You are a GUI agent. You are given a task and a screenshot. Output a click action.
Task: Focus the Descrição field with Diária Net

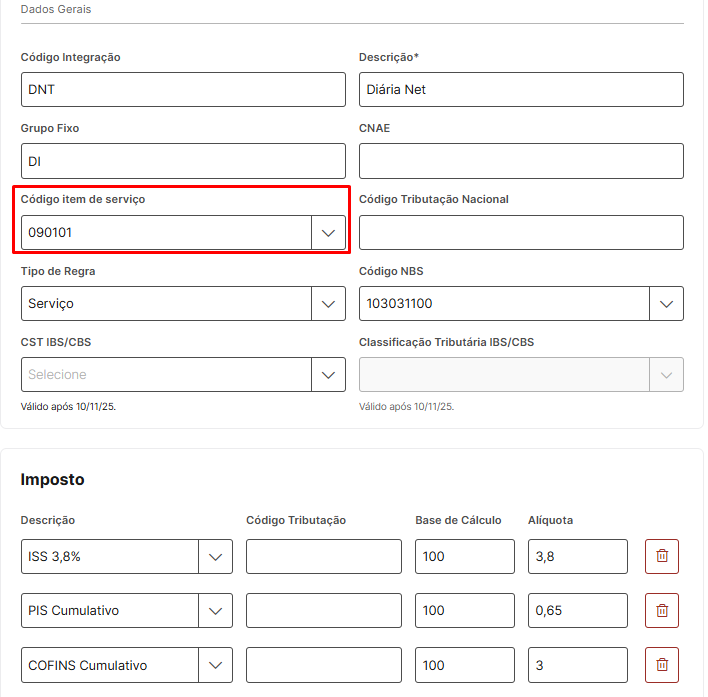pyautogui.click(x=521, y=90)
